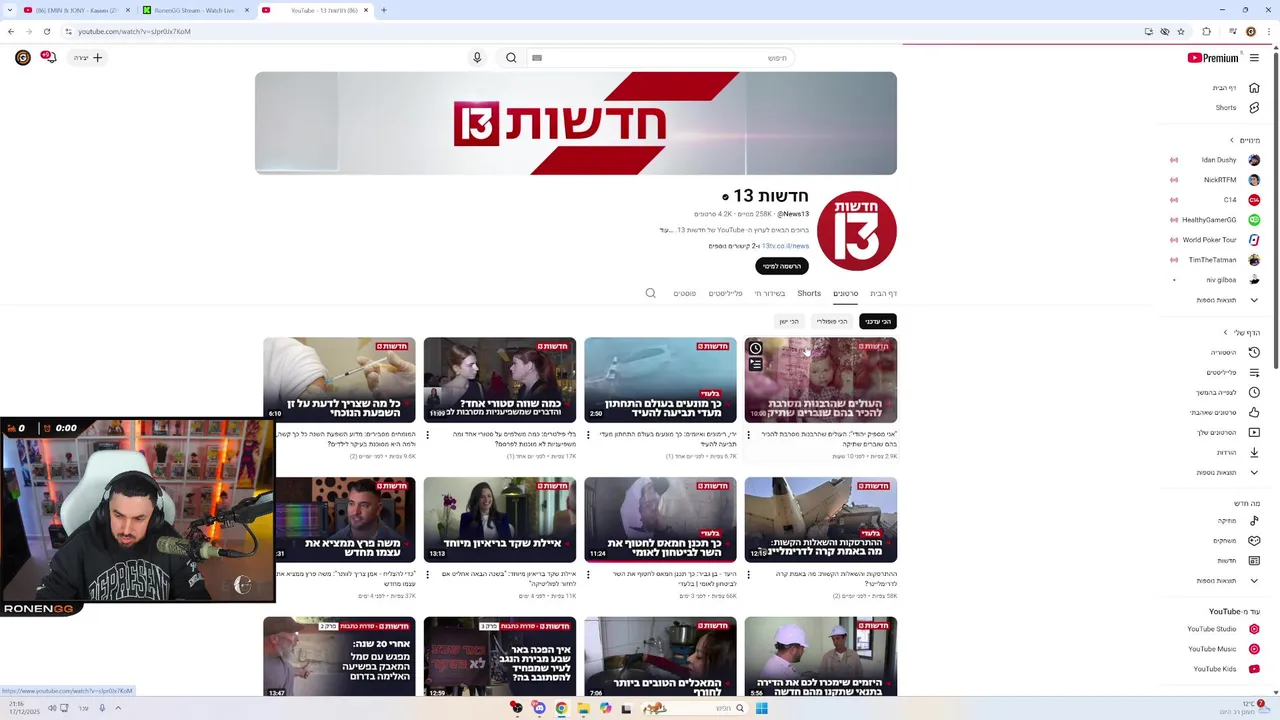Select the Oldest sort chip

click(790, 321)
